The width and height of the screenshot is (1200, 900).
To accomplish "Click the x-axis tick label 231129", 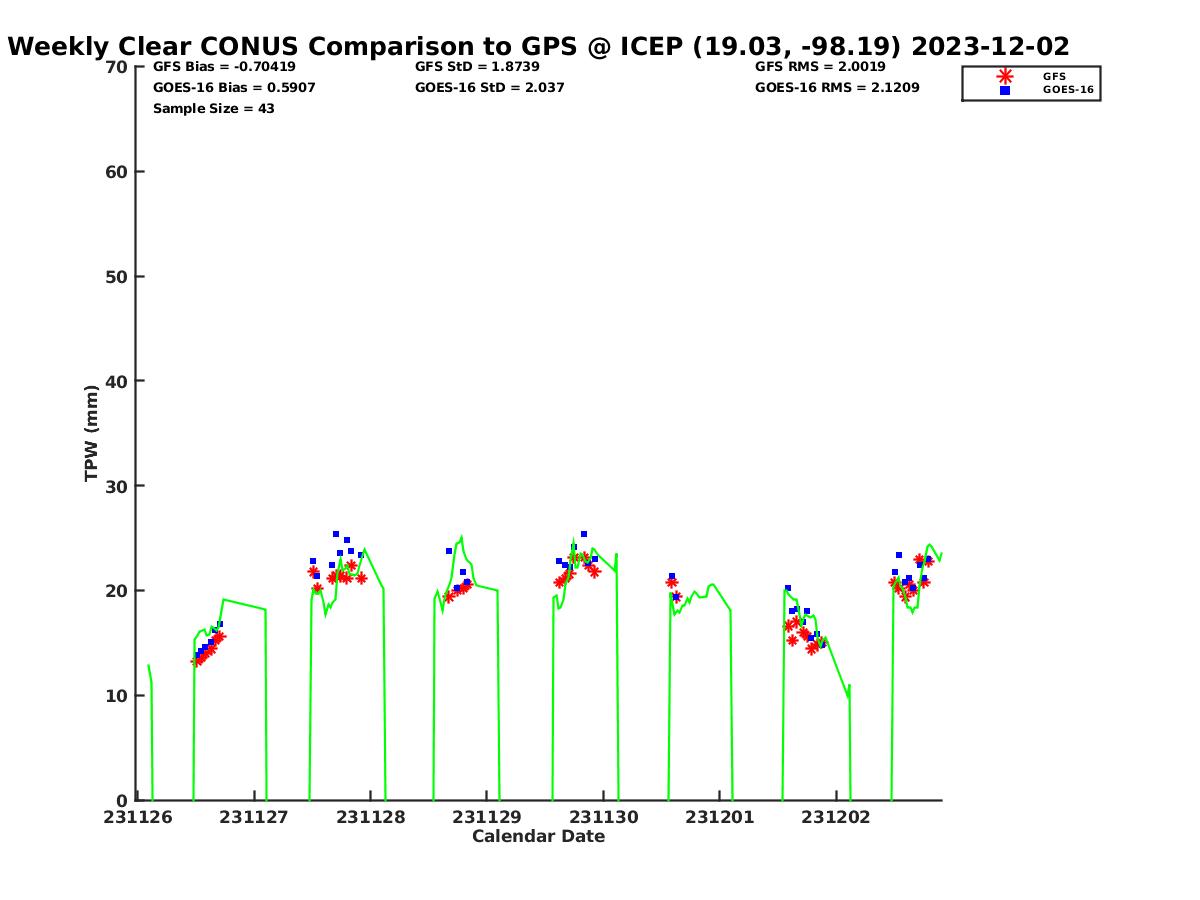I will pos(487,817).
